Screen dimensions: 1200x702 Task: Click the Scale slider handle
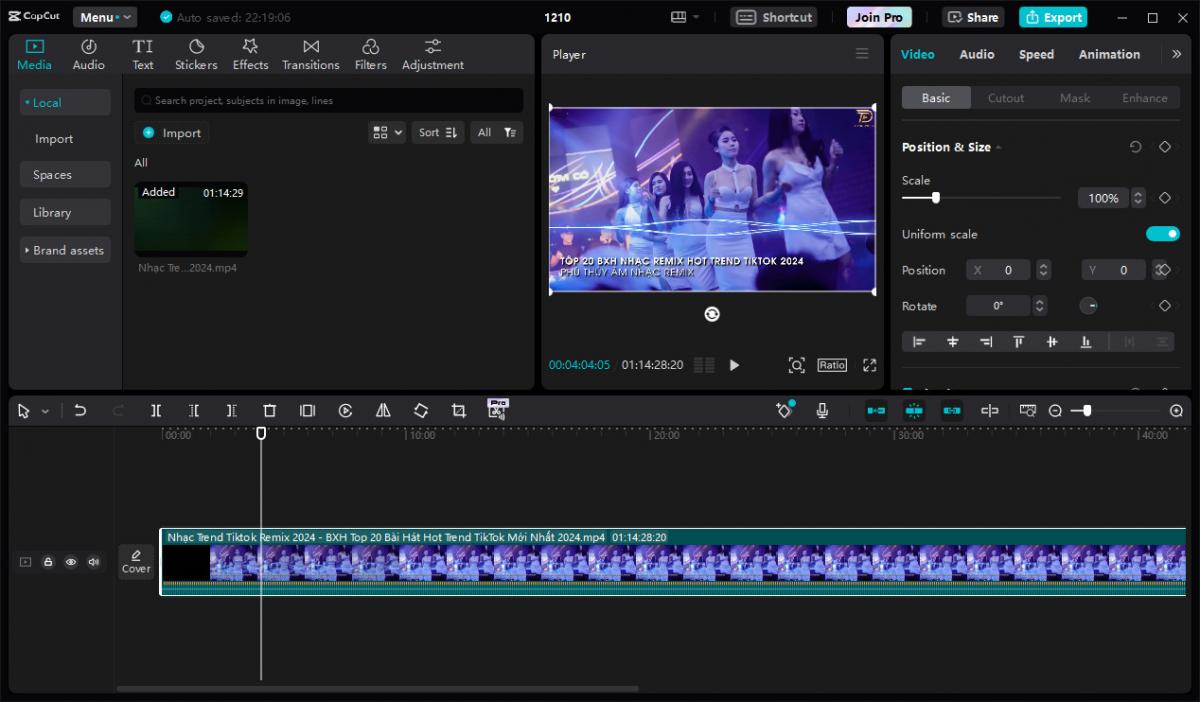click(936, 198)
